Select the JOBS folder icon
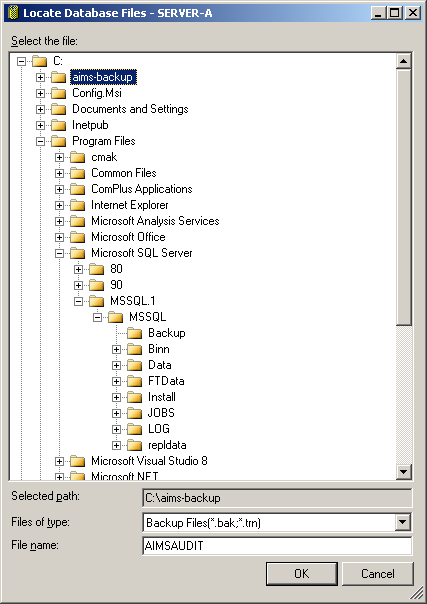This screenshot has height=604, width=427. click(x=134, y=413)
